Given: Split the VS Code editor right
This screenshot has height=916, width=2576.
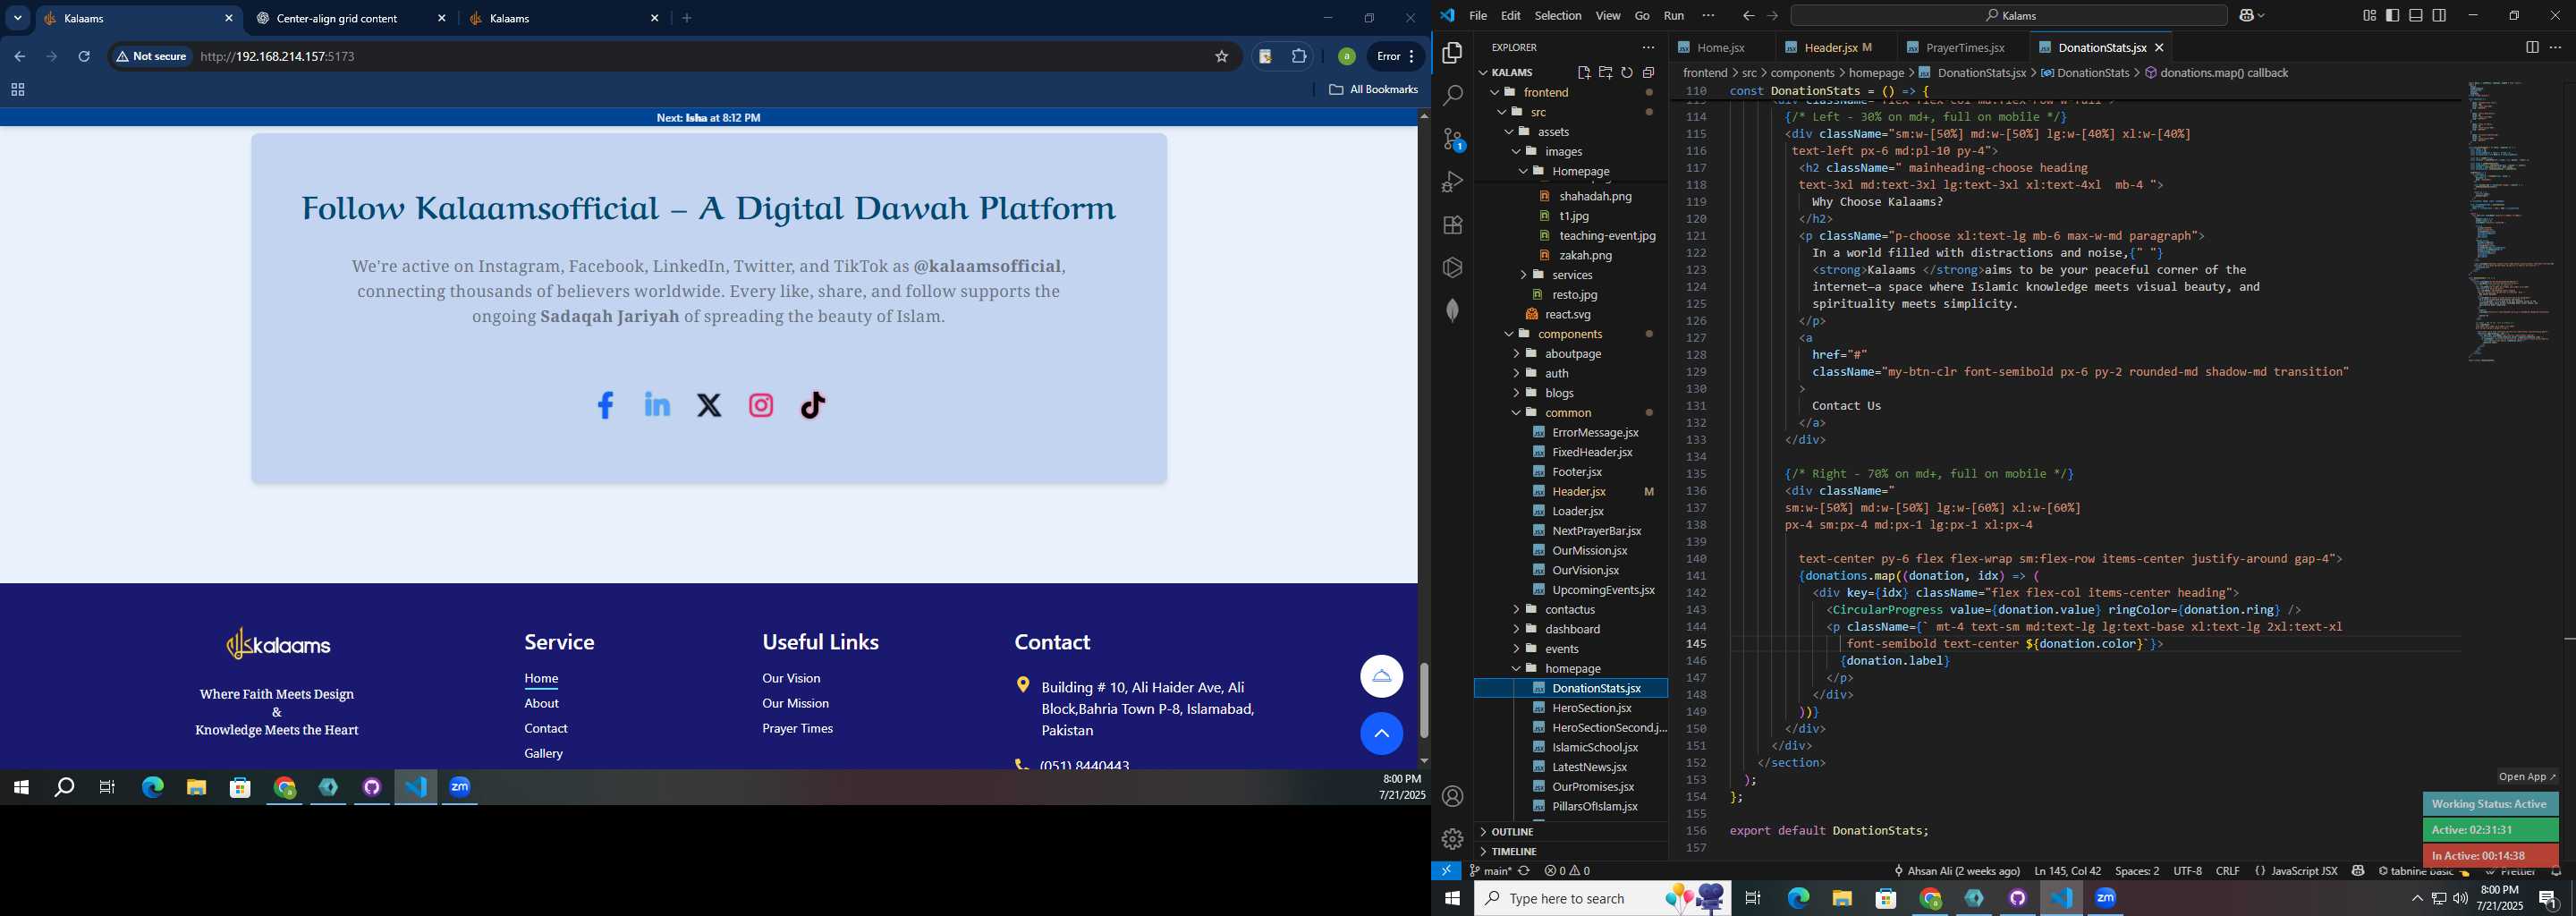Looking at the screenshot, I should click(x=2532, y=47).
